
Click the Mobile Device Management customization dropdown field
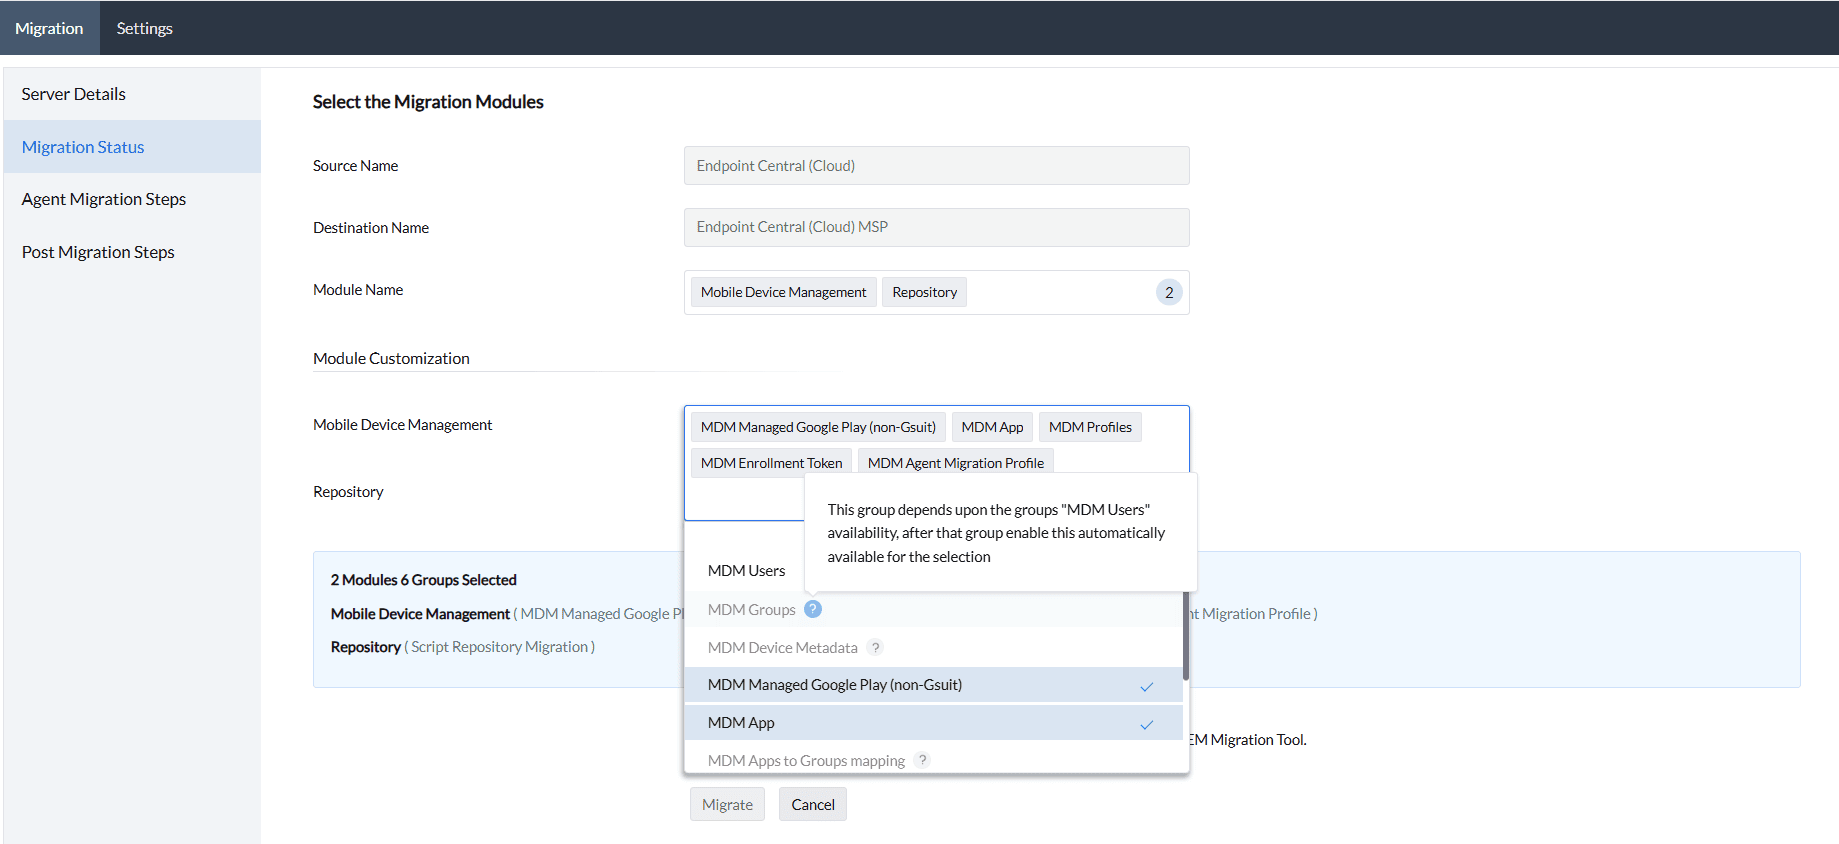[x=742, y=497]
